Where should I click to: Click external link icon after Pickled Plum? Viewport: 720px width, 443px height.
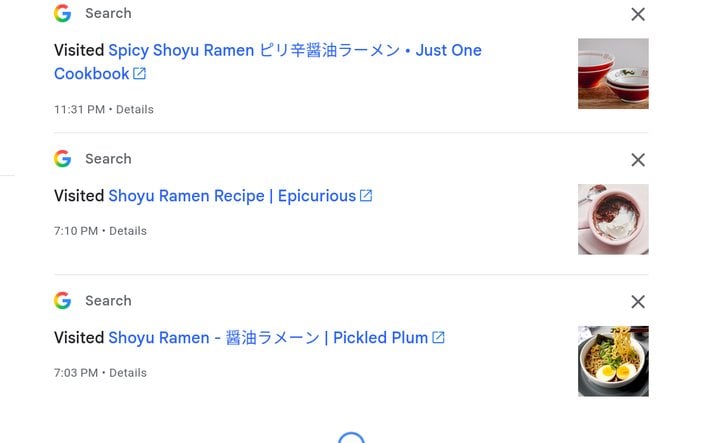pos(439,337)
